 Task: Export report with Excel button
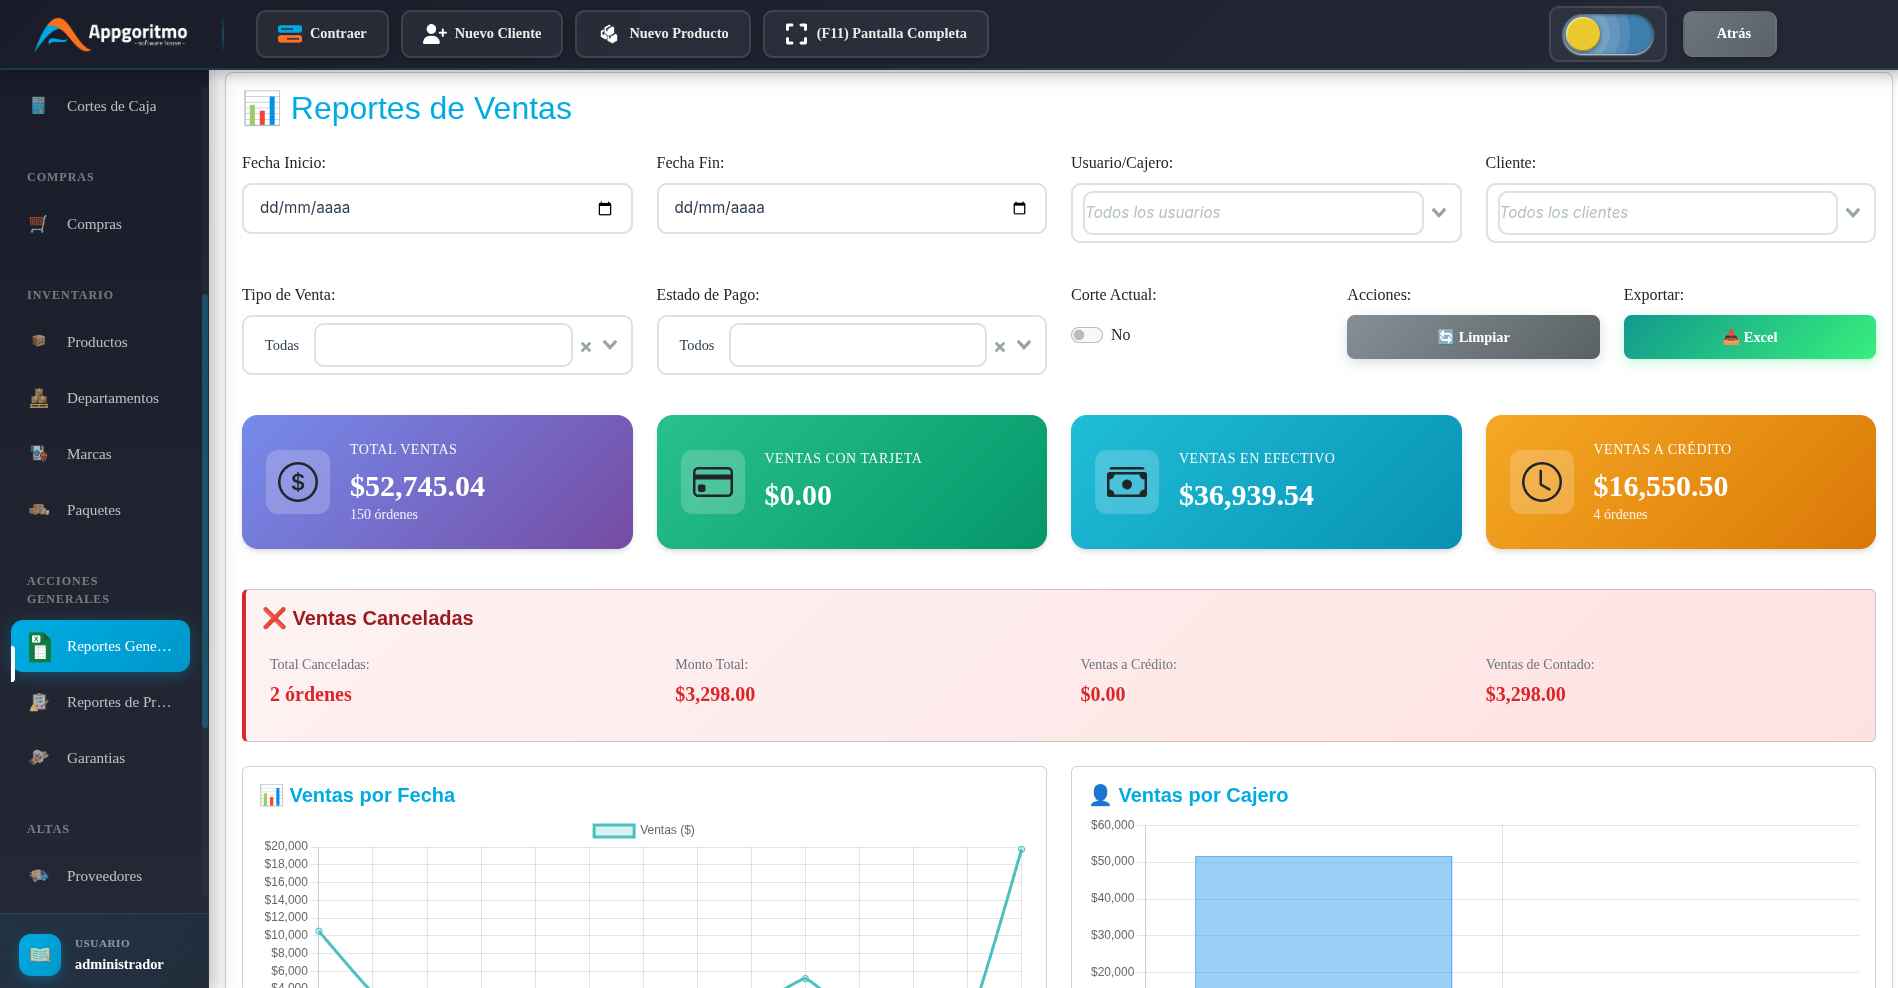(x=1749, y=337)
